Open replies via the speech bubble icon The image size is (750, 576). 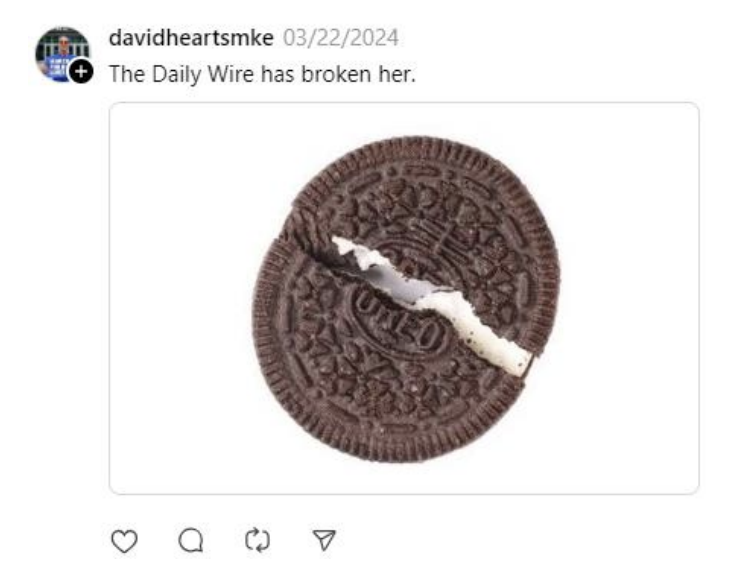pyautogui.click(x=191, y=541)
